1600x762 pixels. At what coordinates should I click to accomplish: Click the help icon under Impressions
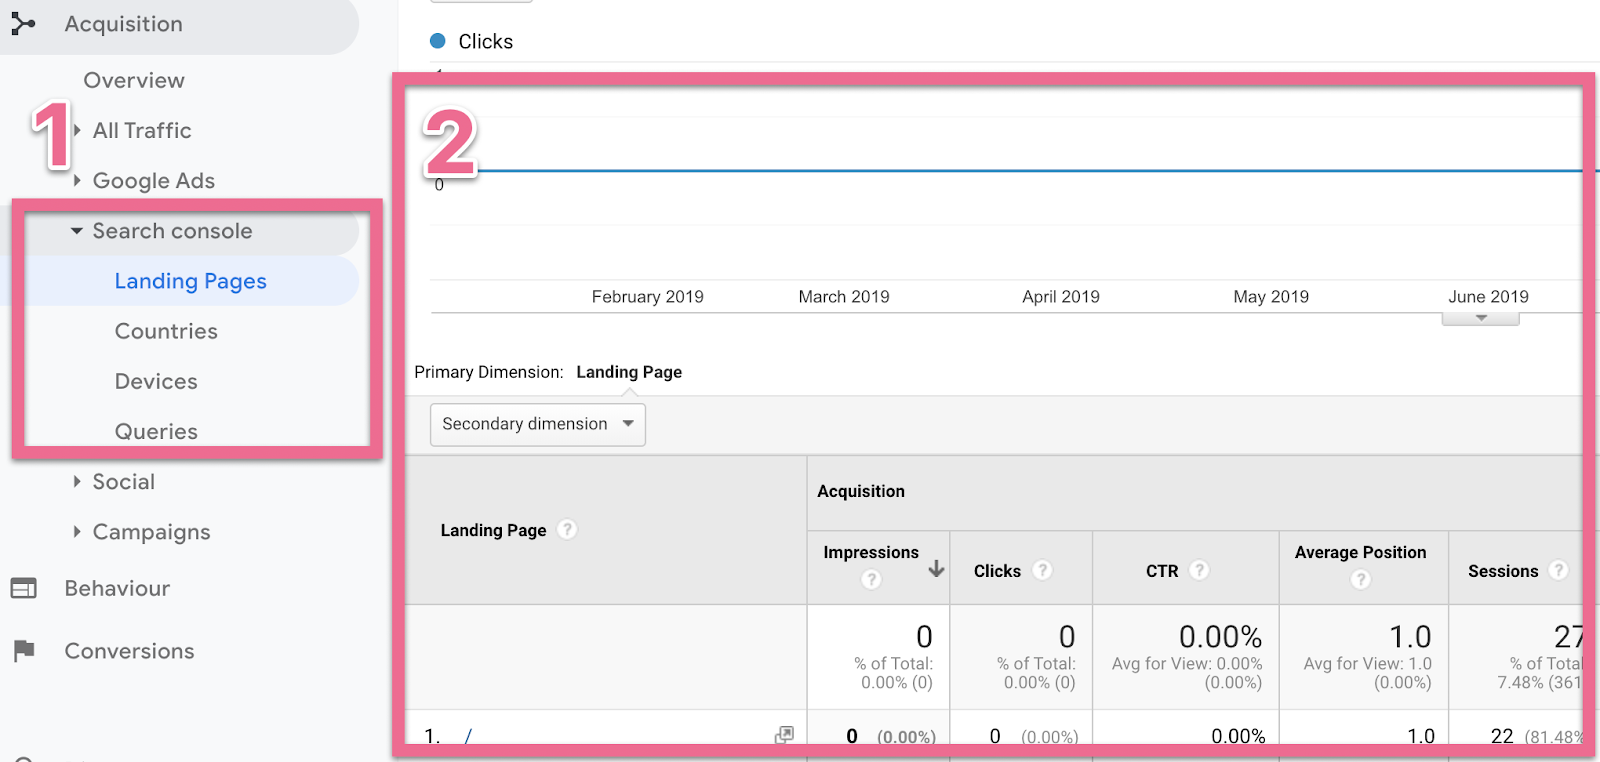pos(871,580)
